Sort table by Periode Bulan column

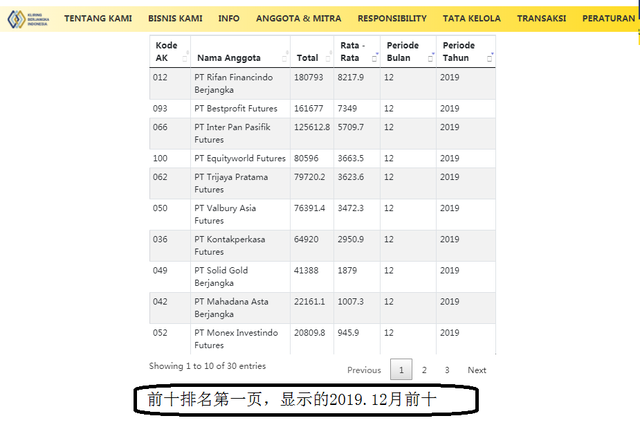coord(408,51)
